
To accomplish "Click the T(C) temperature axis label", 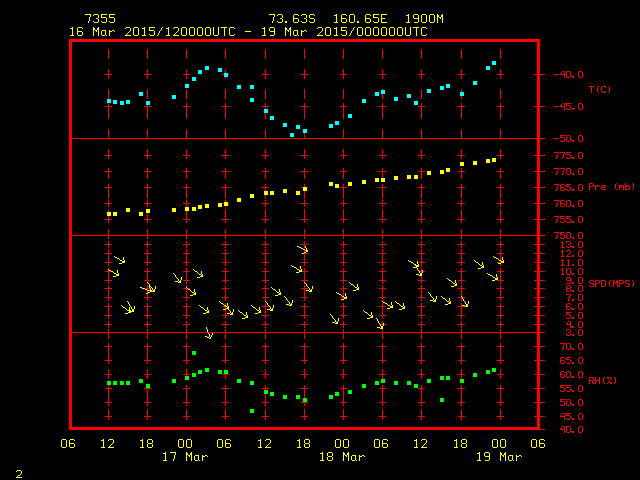I will point(600,89).
